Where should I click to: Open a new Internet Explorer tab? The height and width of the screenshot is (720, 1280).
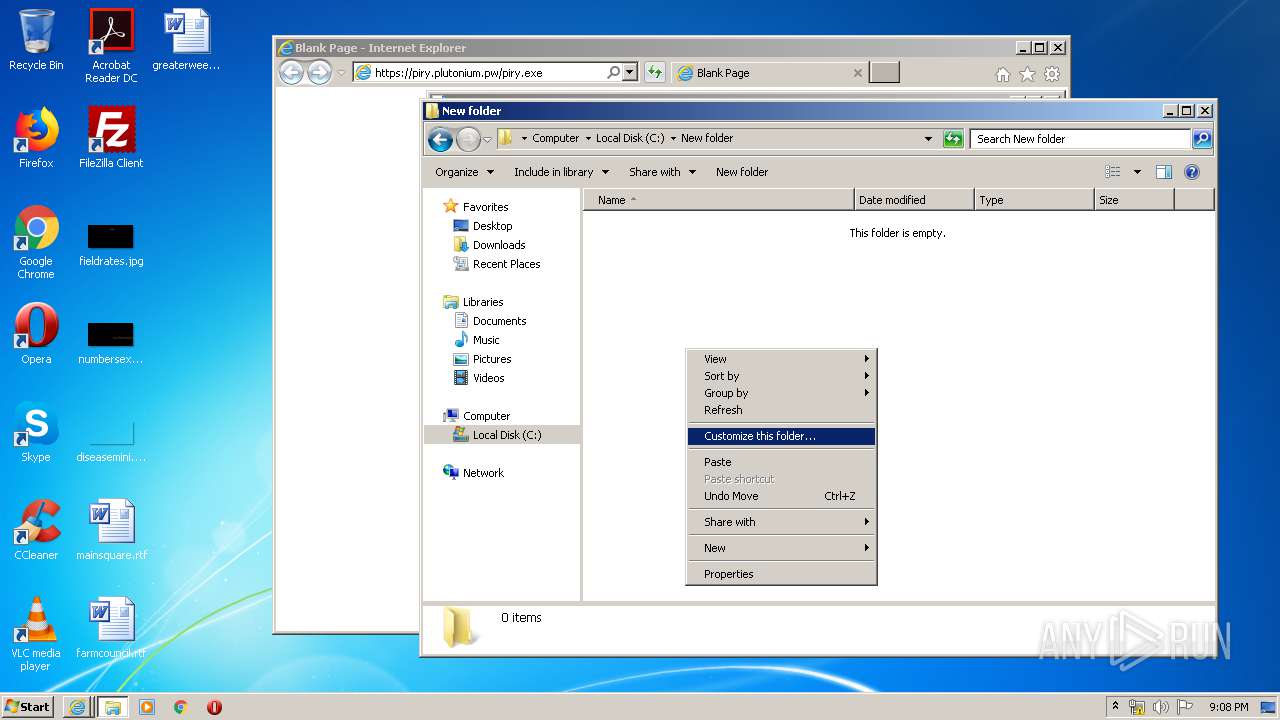(x=884, y=72)
